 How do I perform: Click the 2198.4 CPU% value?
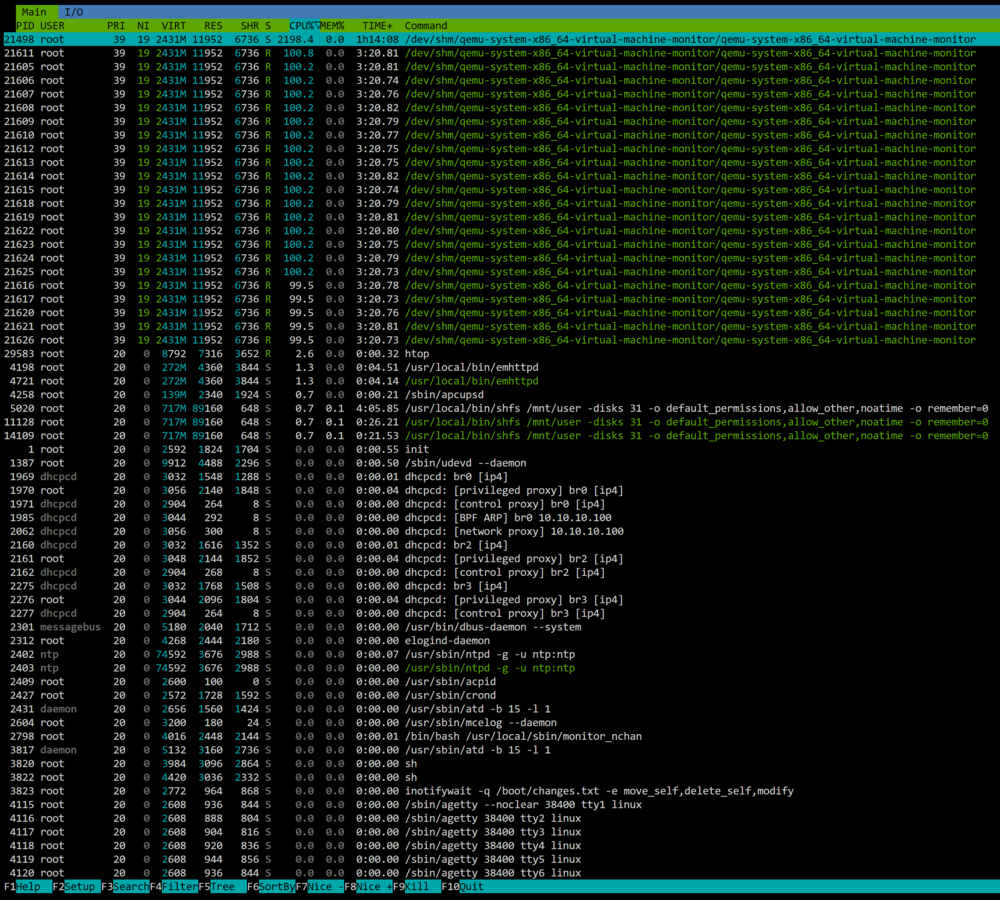295,40
